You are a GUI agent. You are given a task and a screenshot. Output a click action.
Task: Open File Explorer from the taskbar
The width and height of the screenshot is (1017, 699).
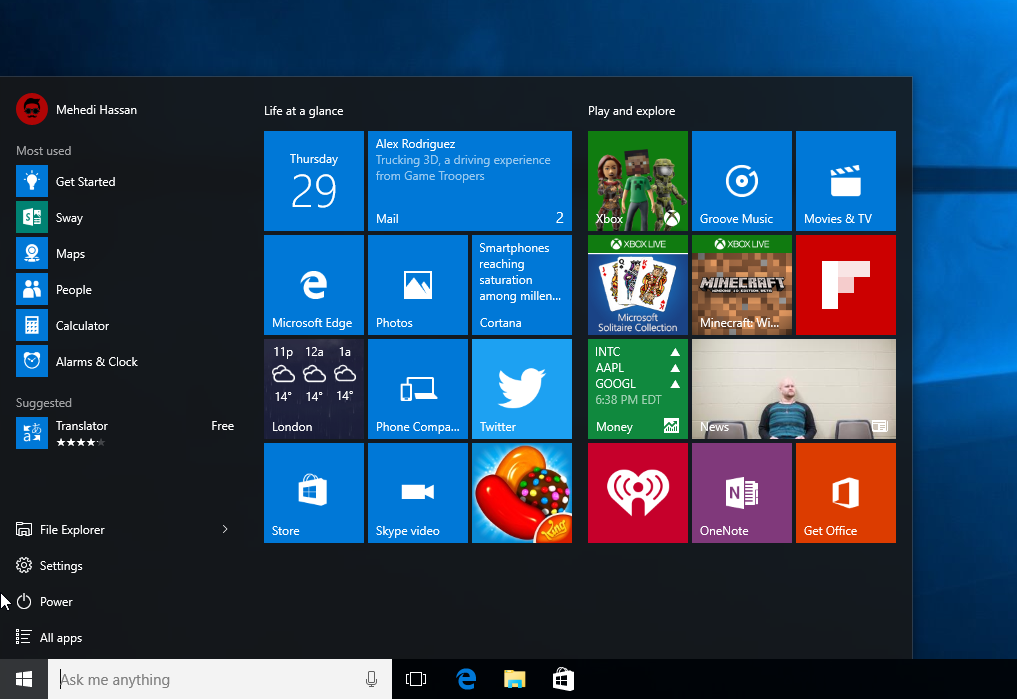pos(514,679)
